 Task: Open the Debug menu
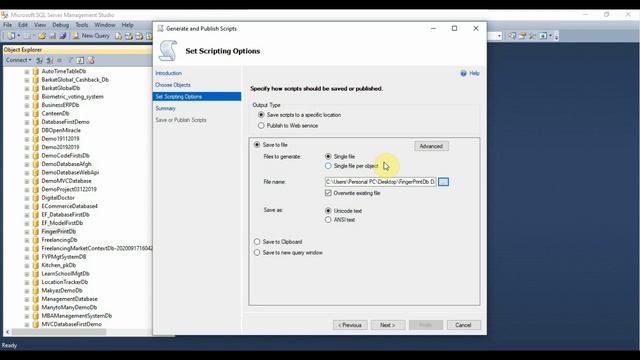tap(60, 25)
